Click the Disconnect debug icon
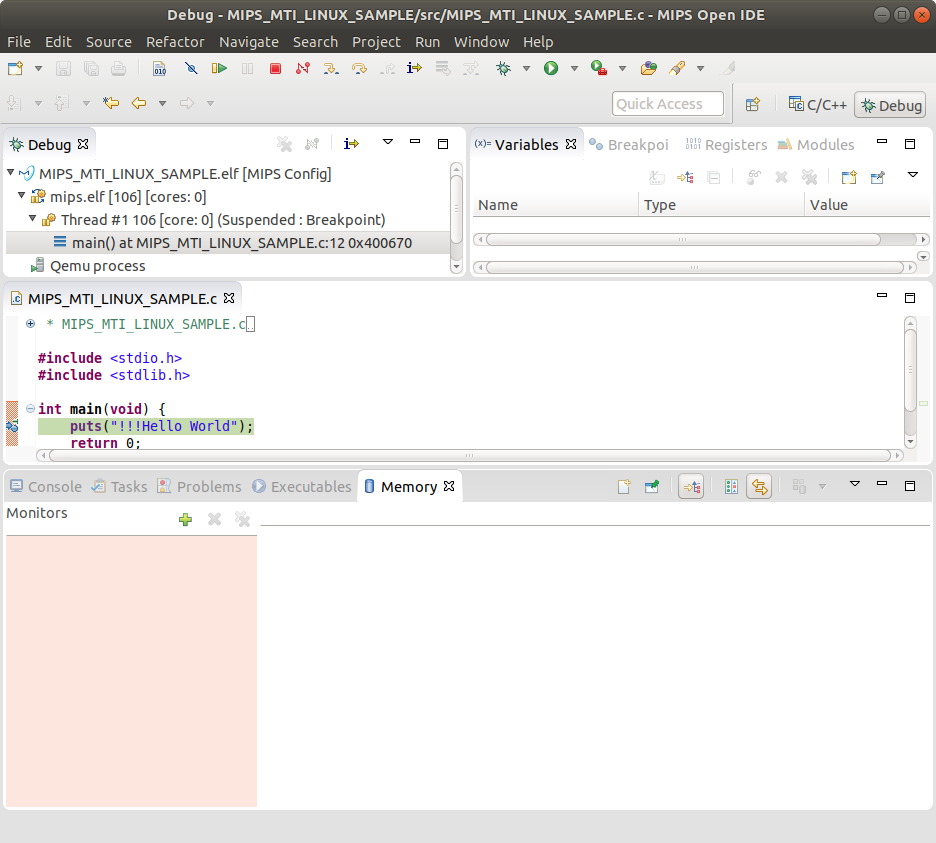936x843 pixels. click(x=303, y=69)
